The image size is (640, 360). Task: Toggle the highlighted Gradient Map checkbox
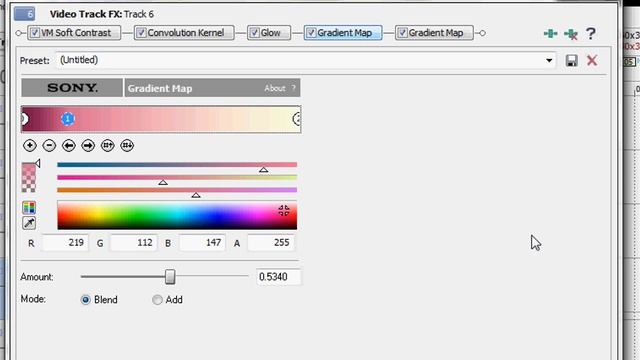point(311,33)
